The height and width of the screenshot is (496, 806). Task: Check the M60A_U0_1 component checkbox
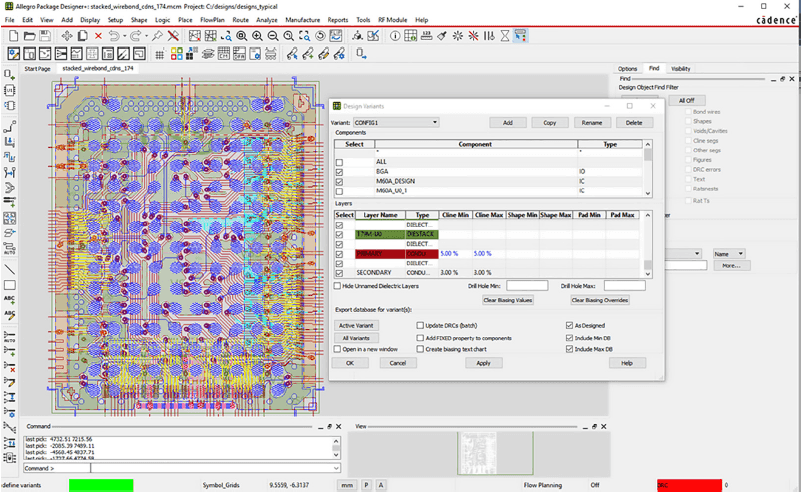coord(339,192)
